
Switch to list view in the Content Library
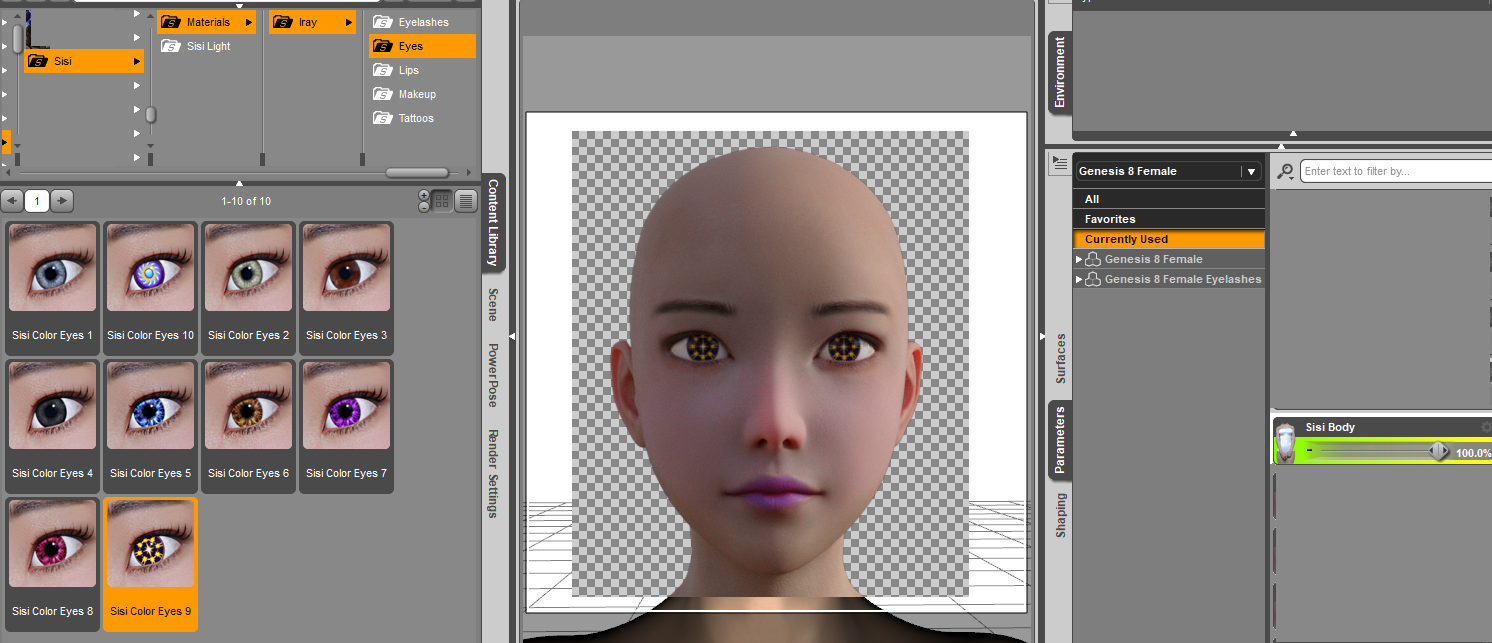coord(466,200)
